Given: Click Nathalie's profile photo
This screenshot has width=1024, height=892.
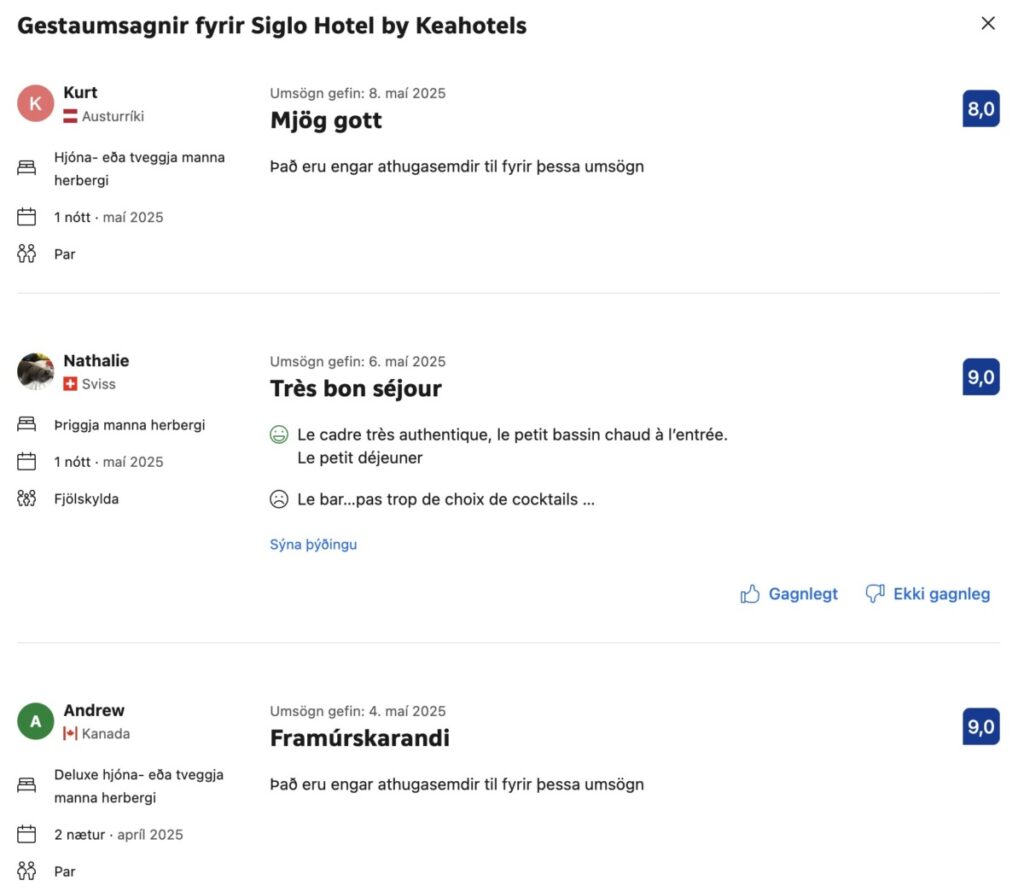Looking at the screenshot, I should (x=35, y=372).
